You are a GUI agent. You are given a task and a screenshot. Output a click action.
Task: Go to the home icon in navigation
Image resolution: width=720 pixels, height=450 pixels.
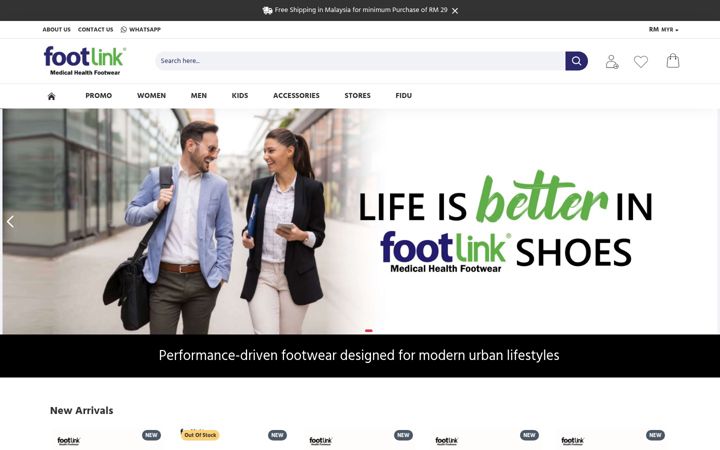51,96
